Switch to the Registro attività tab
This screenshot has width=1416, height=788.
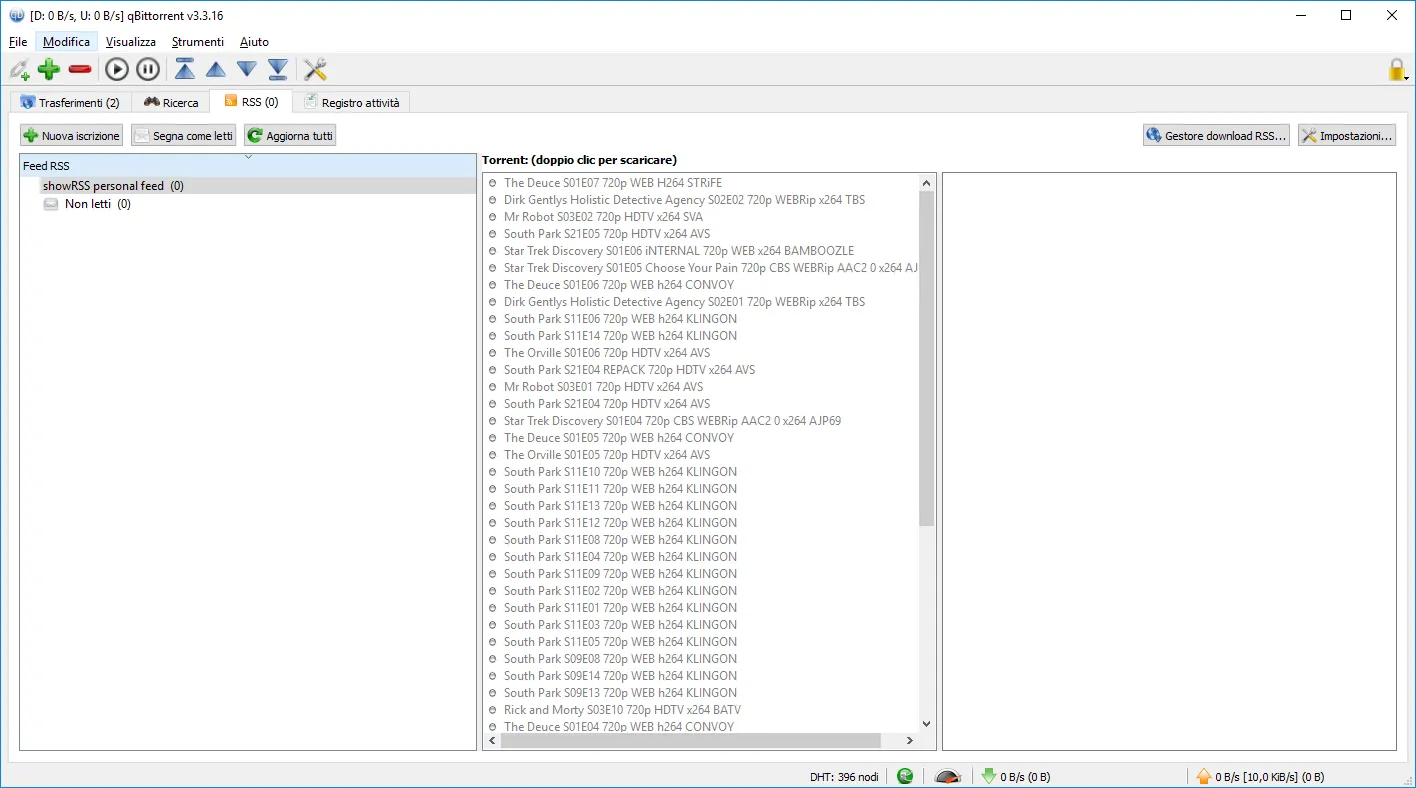coord(351,102)
